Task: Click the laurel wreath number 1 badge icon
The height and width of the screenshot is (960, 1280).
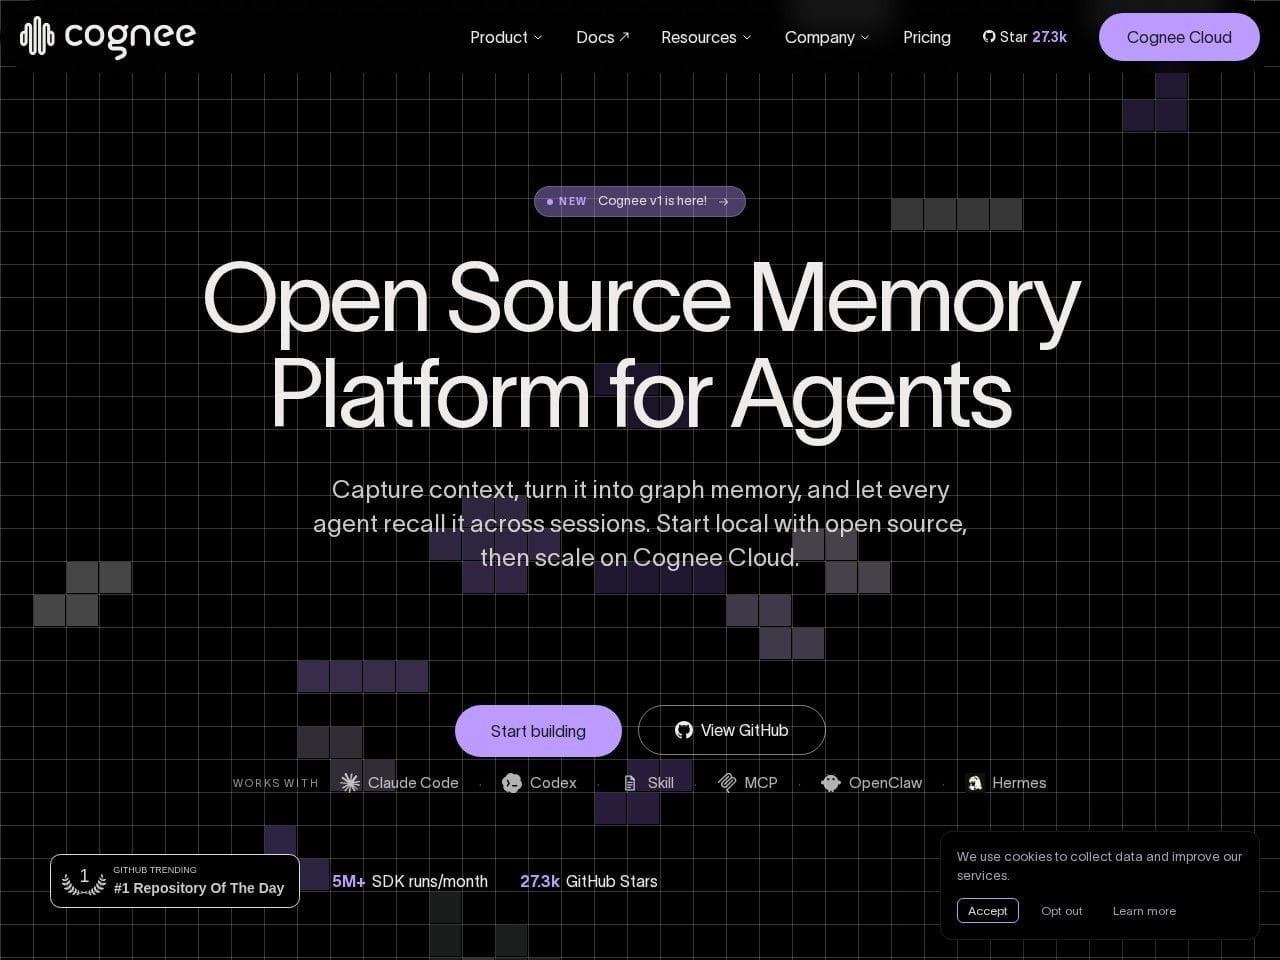Action: pos(84,881)
